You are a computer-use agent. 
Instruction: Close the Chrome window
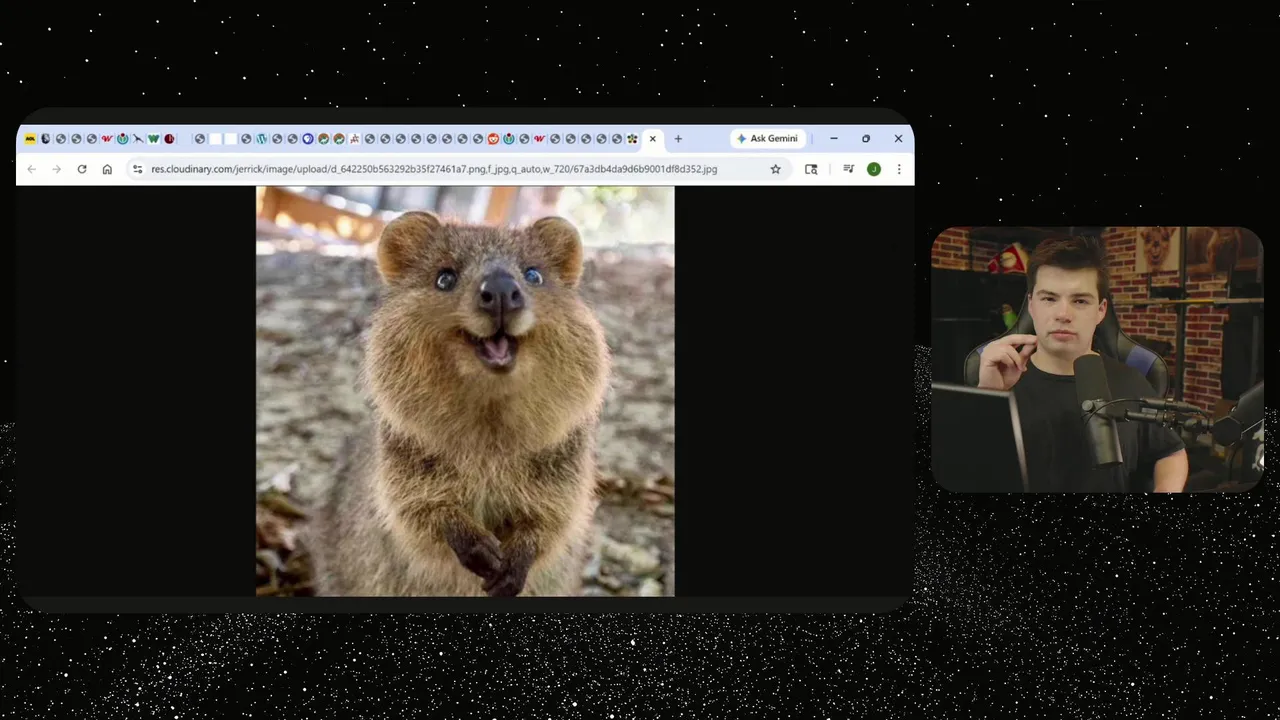(898, 139)
